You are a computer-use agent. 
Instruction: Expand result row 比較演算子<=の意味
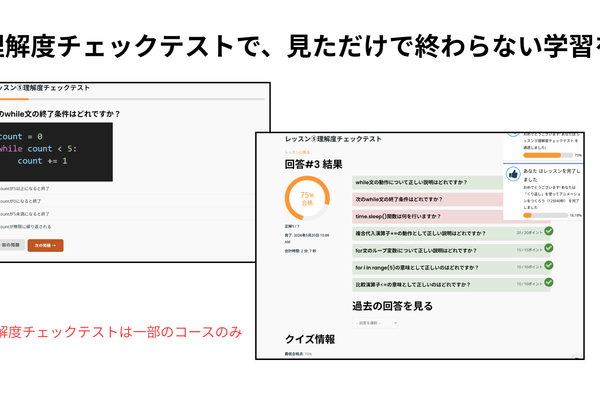point(451,285)
